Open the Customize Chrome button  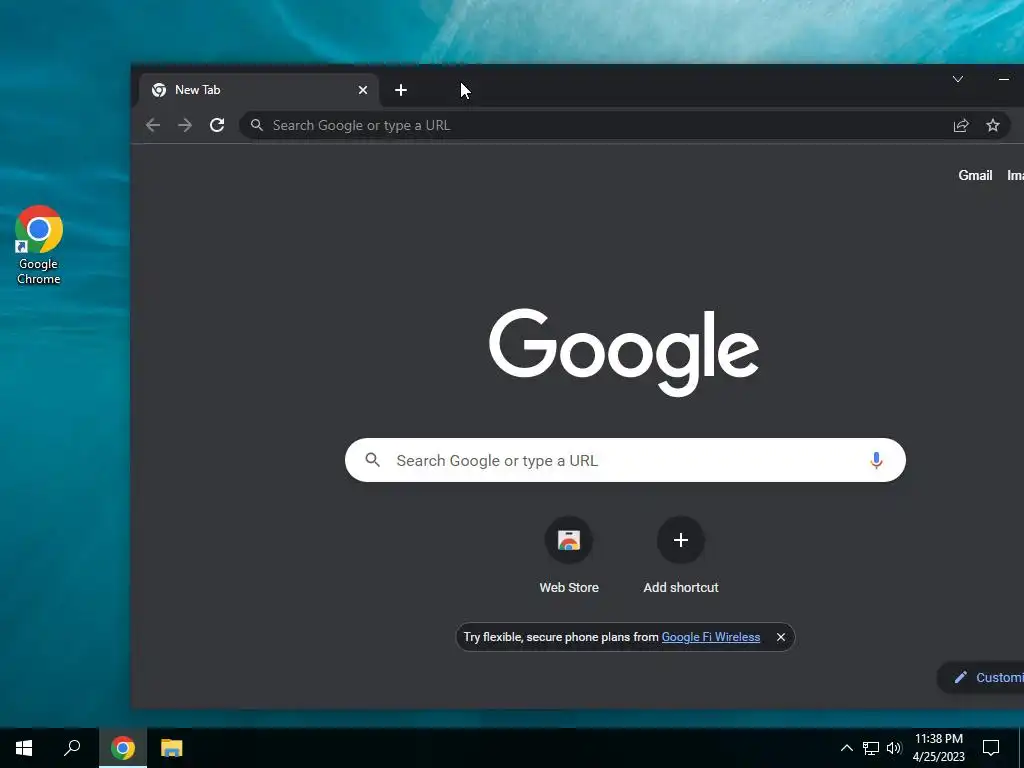pyautogui.click(x=981, y=677)
